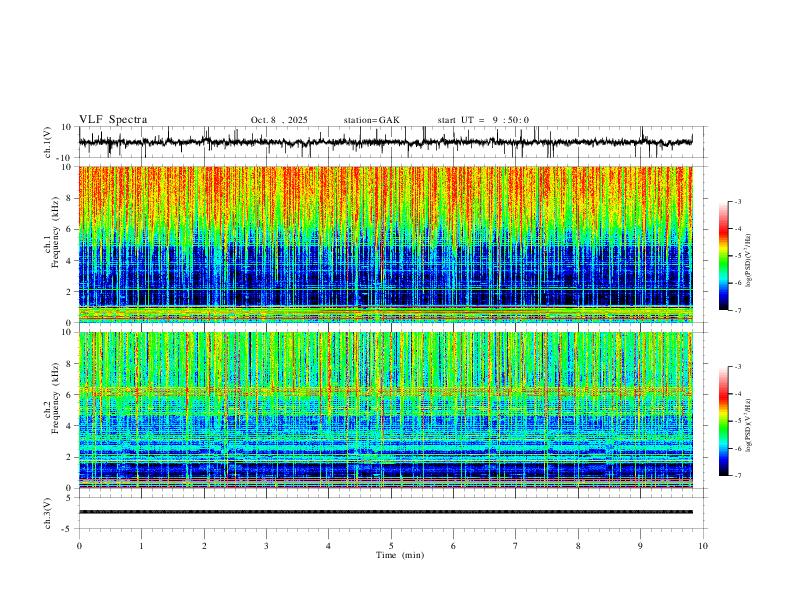Viewport: 792px width, 612px height.
Task: Click the "Time (min)" axis label
Action: point(400,555)
